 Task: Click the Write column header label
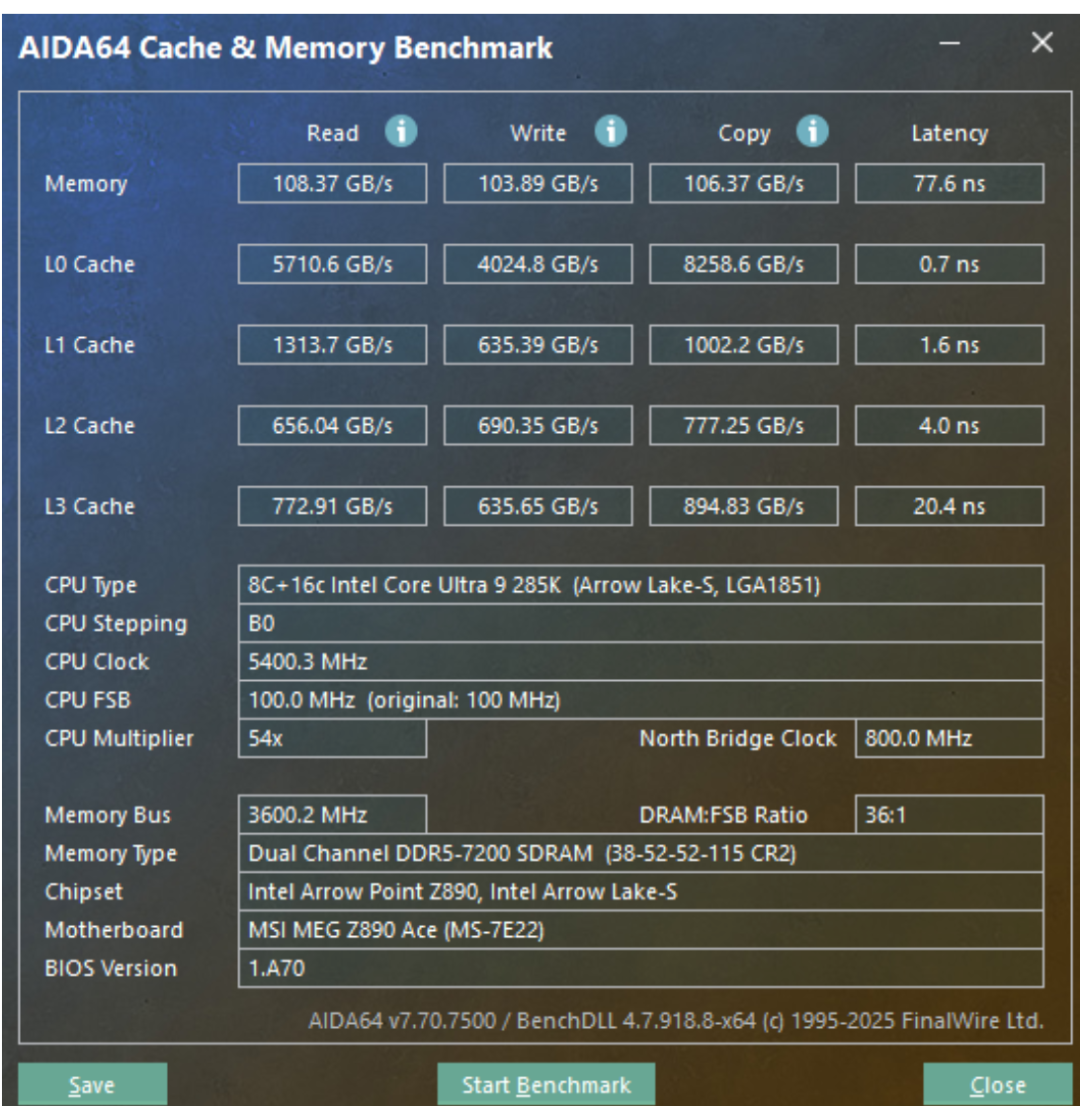pos(538,133)
